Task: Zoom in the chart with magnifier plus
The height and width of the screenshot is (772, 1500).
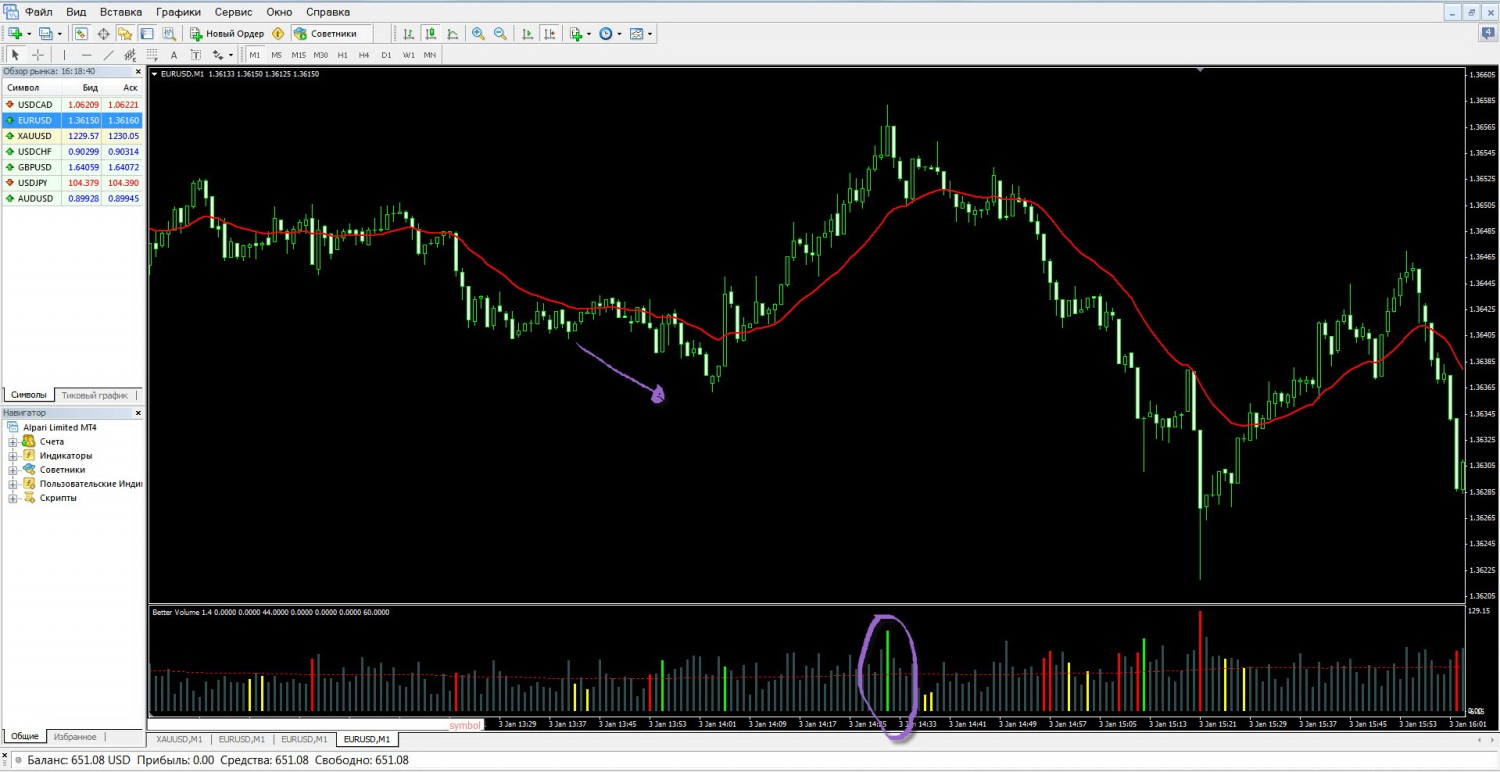Action: tap(478, 34)
